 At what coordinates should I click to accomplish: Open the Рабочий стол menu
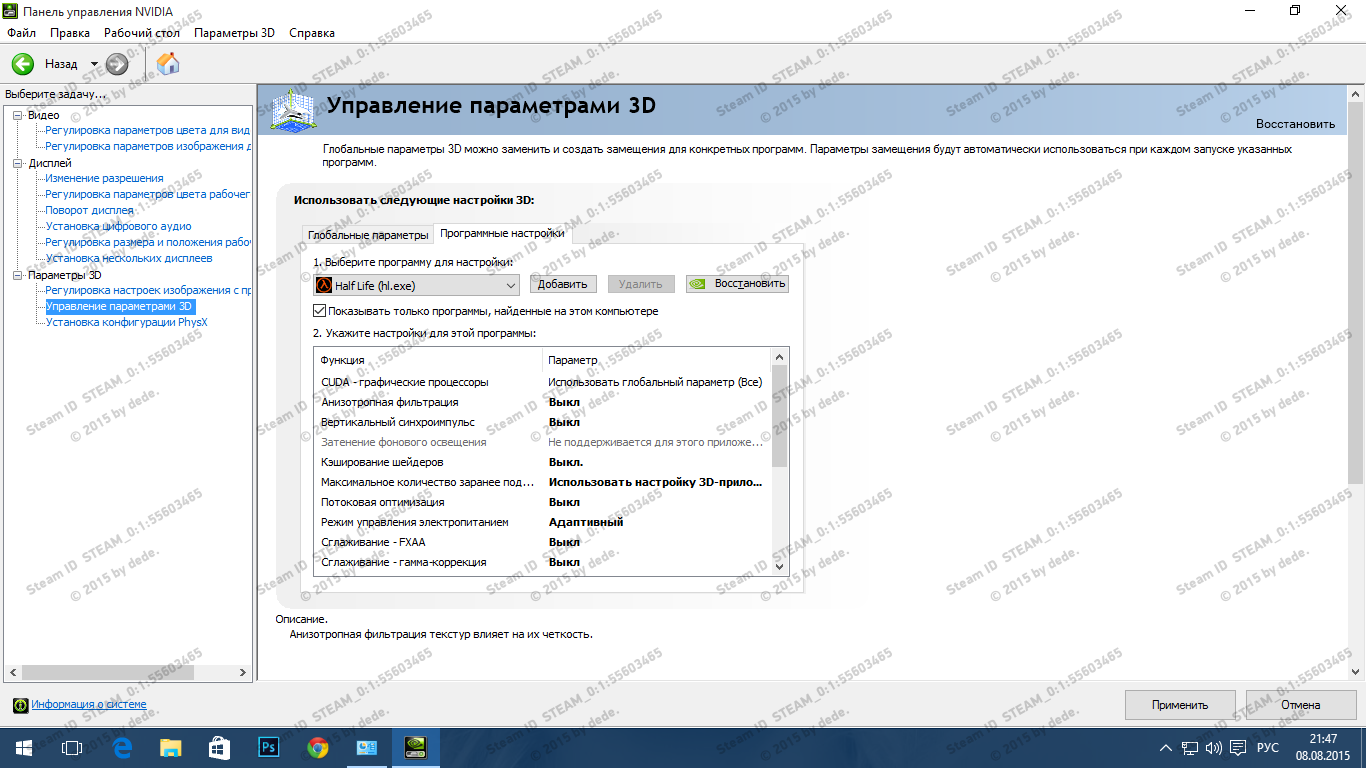142,33
